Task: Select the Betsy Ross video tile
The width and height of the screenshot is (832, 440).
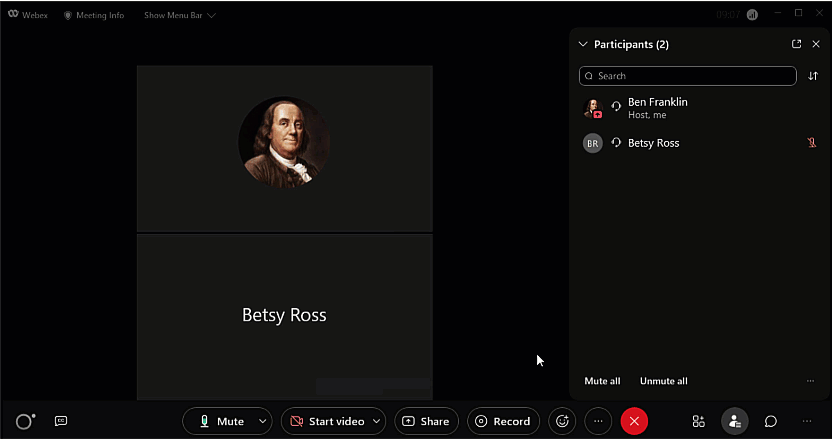Action: tap(284, 317)
